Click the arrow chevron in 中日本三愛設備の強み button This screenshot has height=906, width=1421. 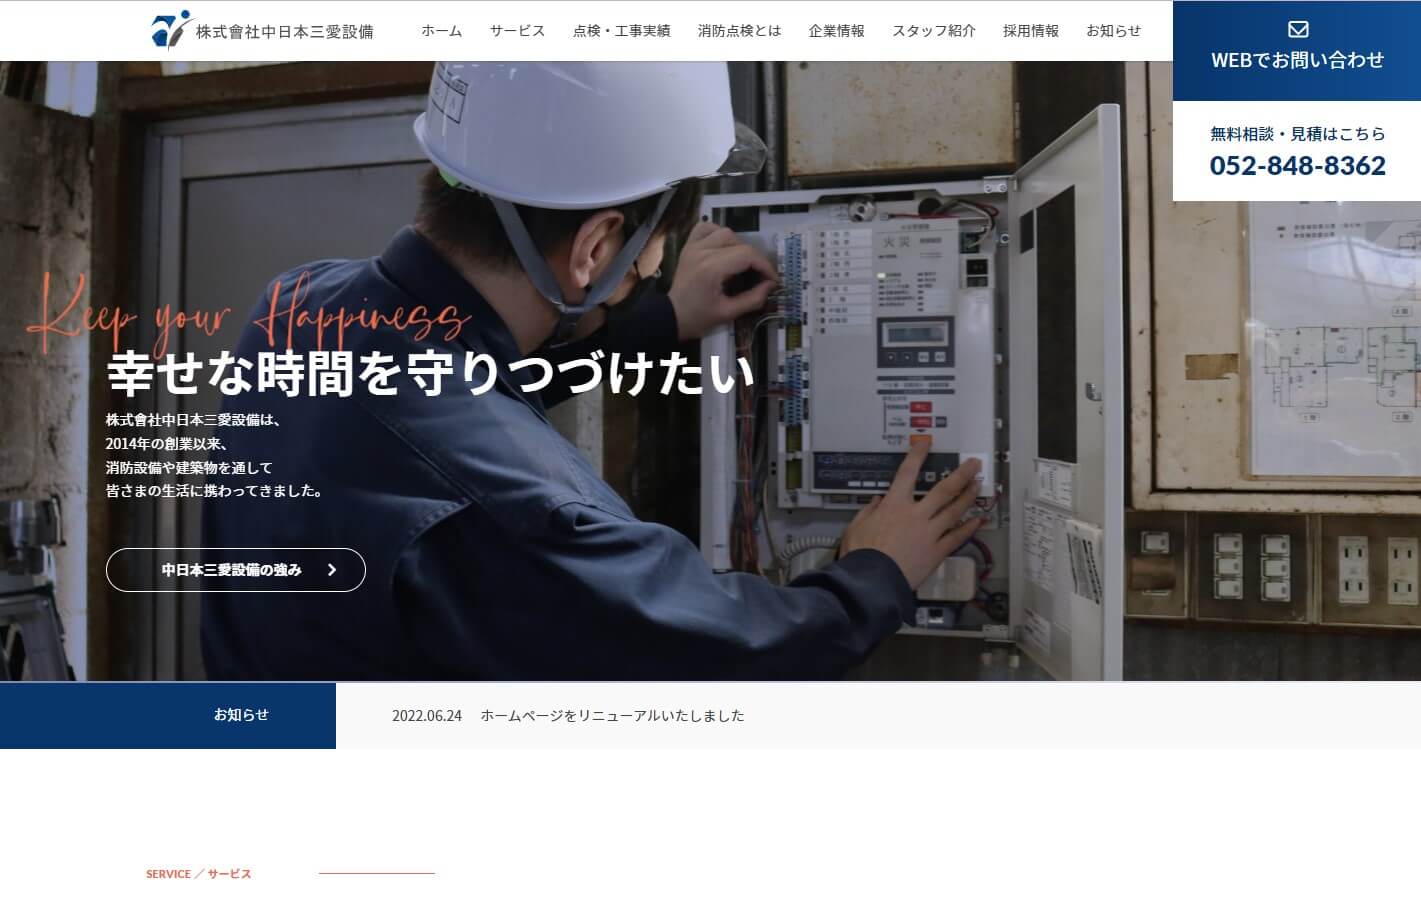point(332,570)
